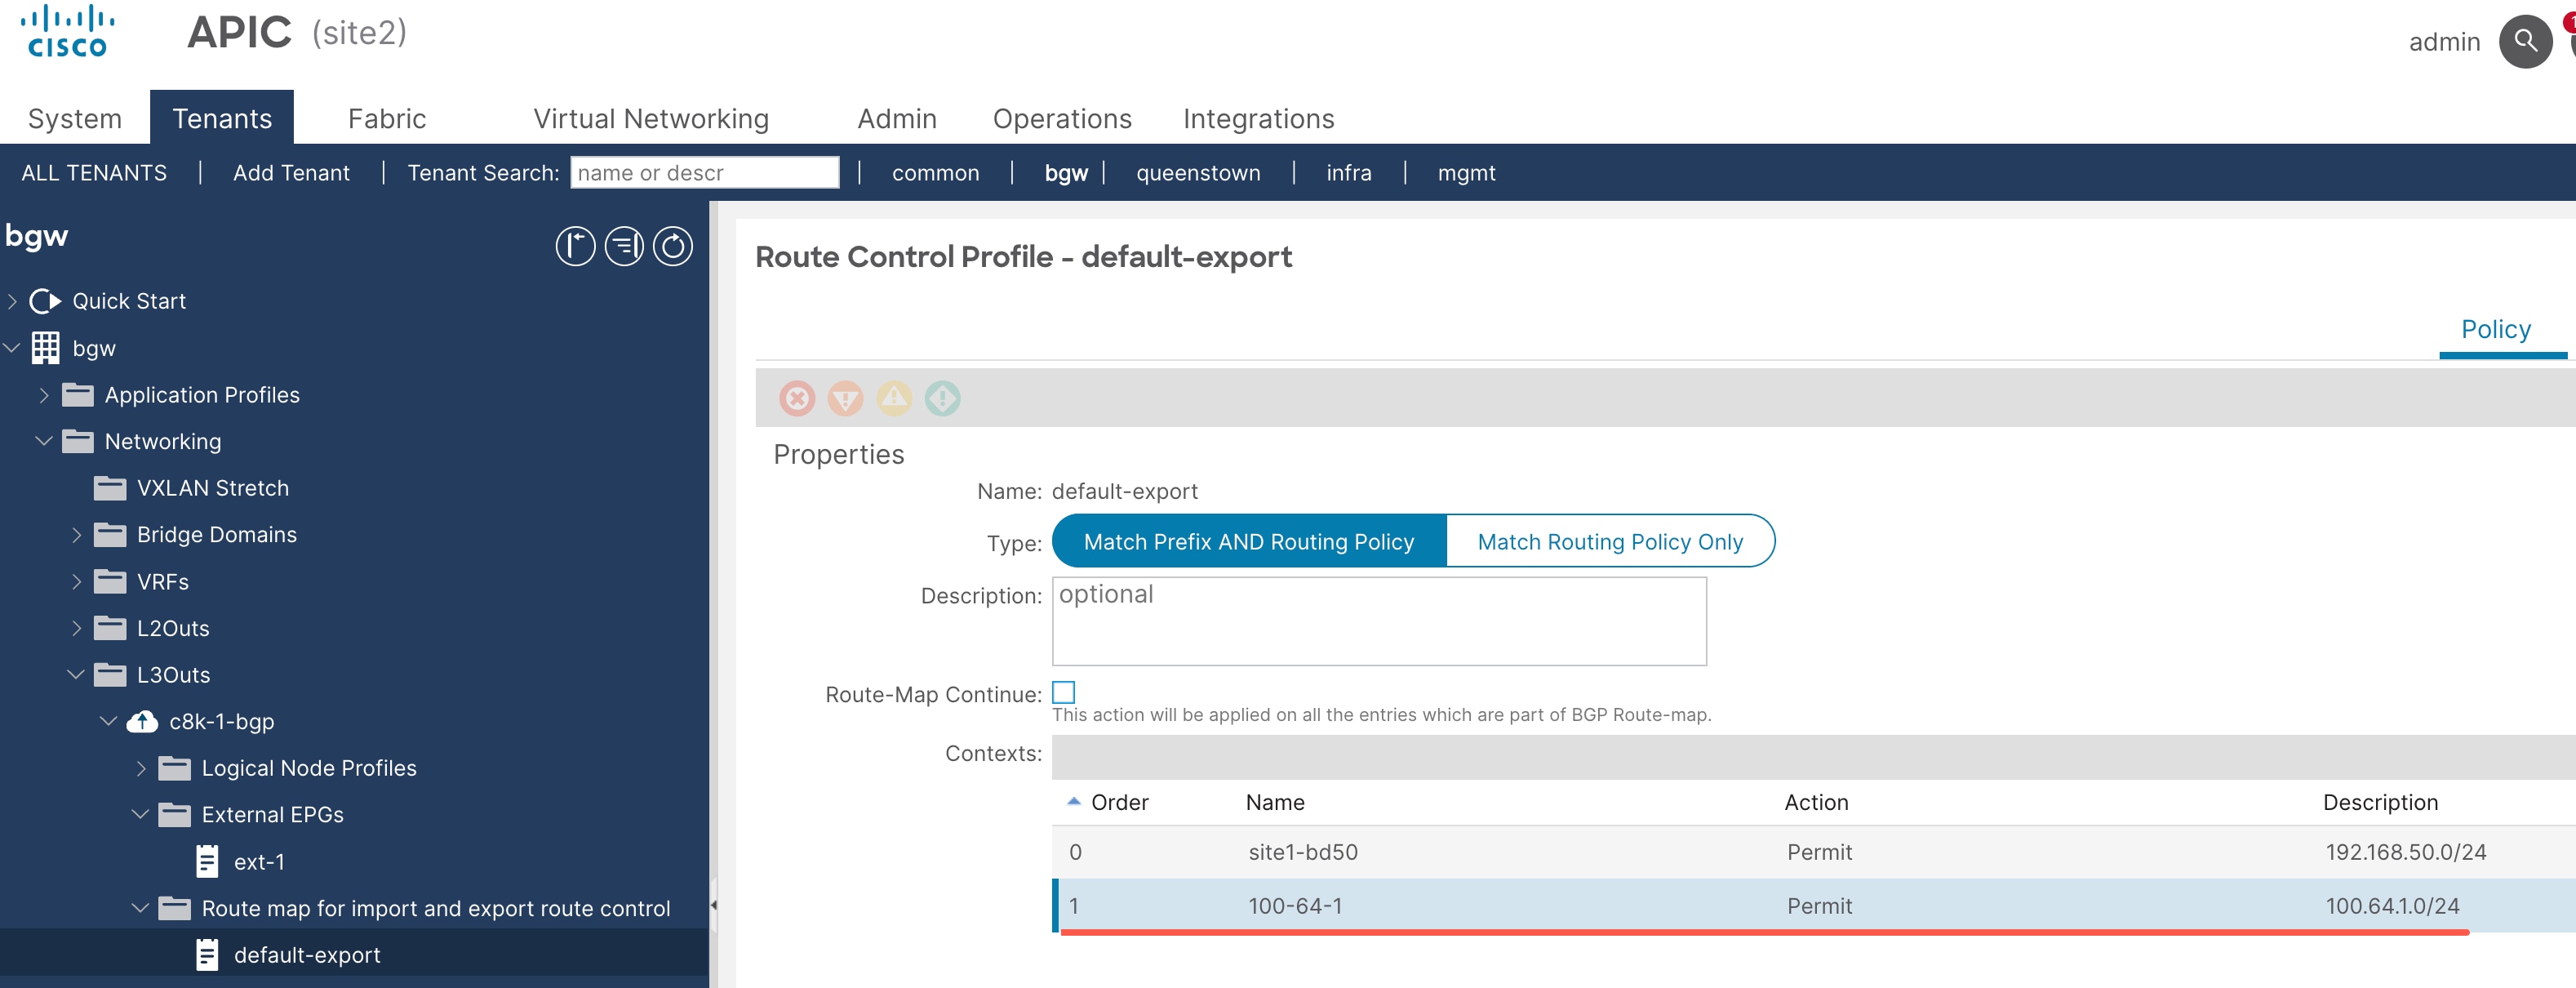Viewport: 2576px width, 988px height.
Task: Click ALL TENANTS link
Action: coord(94,173)
